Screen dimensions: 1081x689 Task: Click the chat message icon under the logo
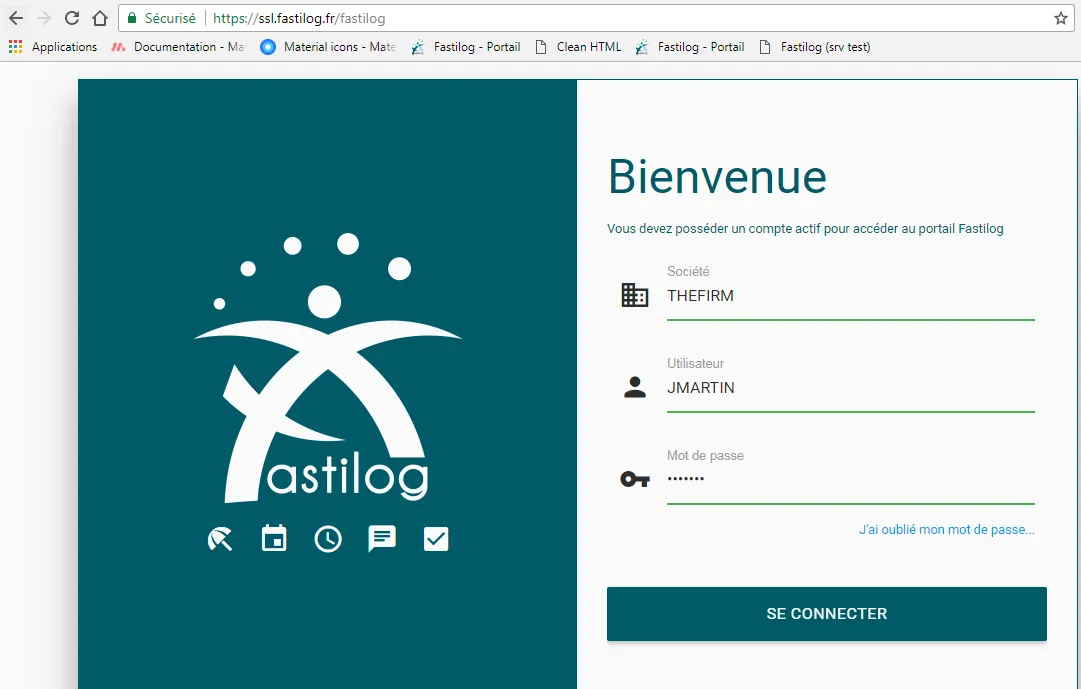coord(382,539)
